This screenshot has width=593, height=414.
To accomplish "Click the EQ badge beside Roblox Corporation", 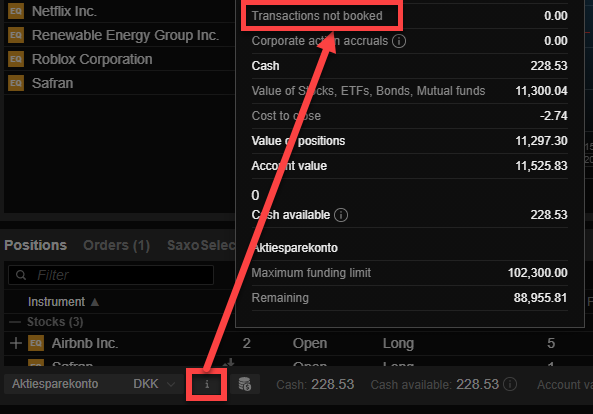I will (x=16, y=59).
